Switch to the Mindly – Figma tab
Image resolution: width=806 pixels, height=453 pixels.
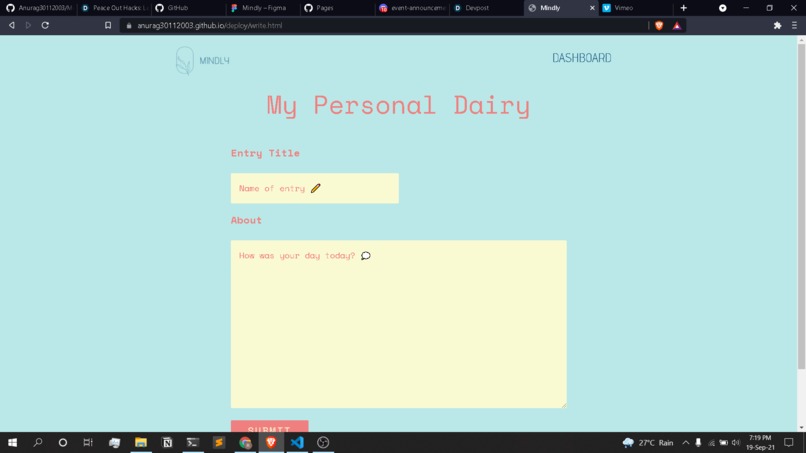[263, 8]
